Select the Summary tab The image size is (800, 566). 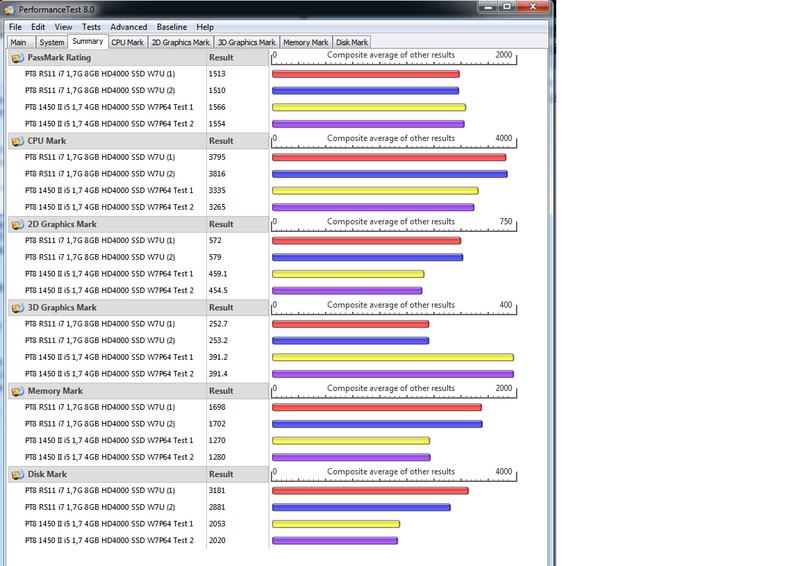(88, 41)
